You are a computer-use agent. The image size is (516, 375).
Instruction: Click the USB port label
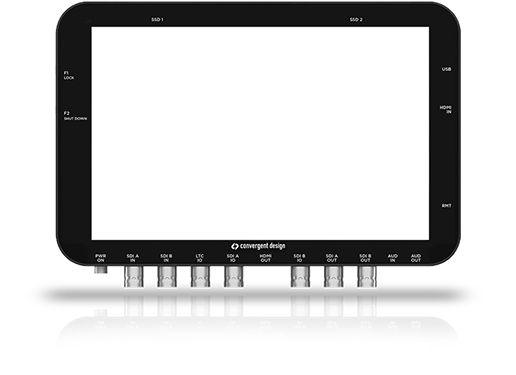[446, 69]
